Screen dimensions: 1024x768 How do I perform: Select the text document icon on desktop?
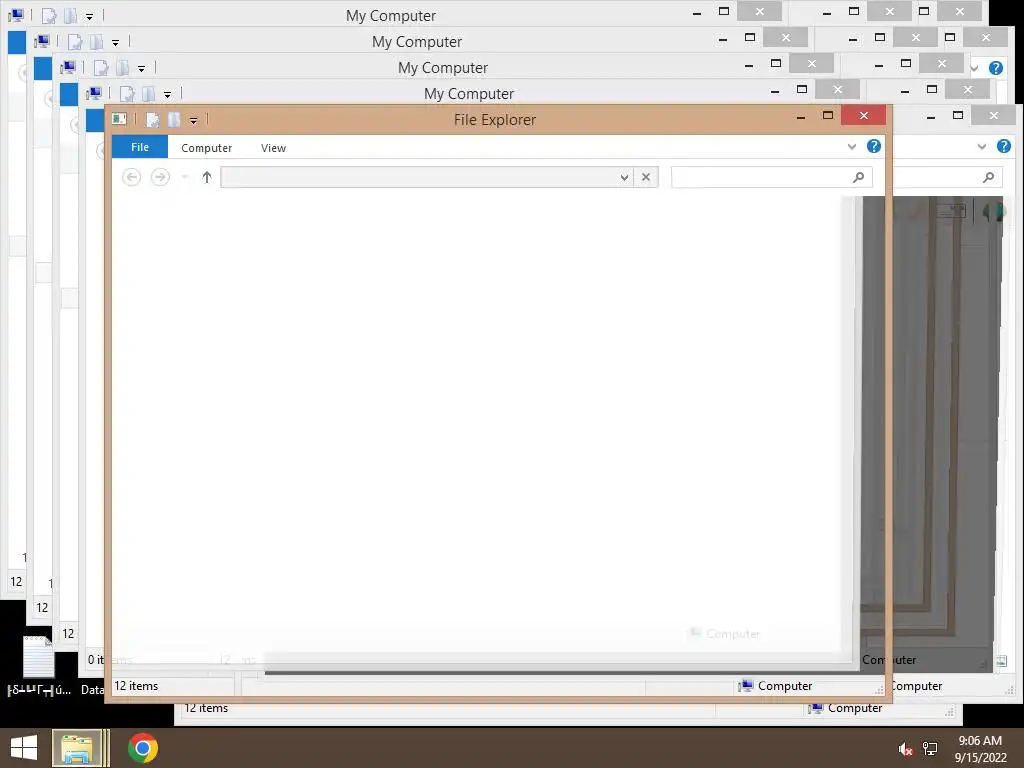click(x=39, y=657)
